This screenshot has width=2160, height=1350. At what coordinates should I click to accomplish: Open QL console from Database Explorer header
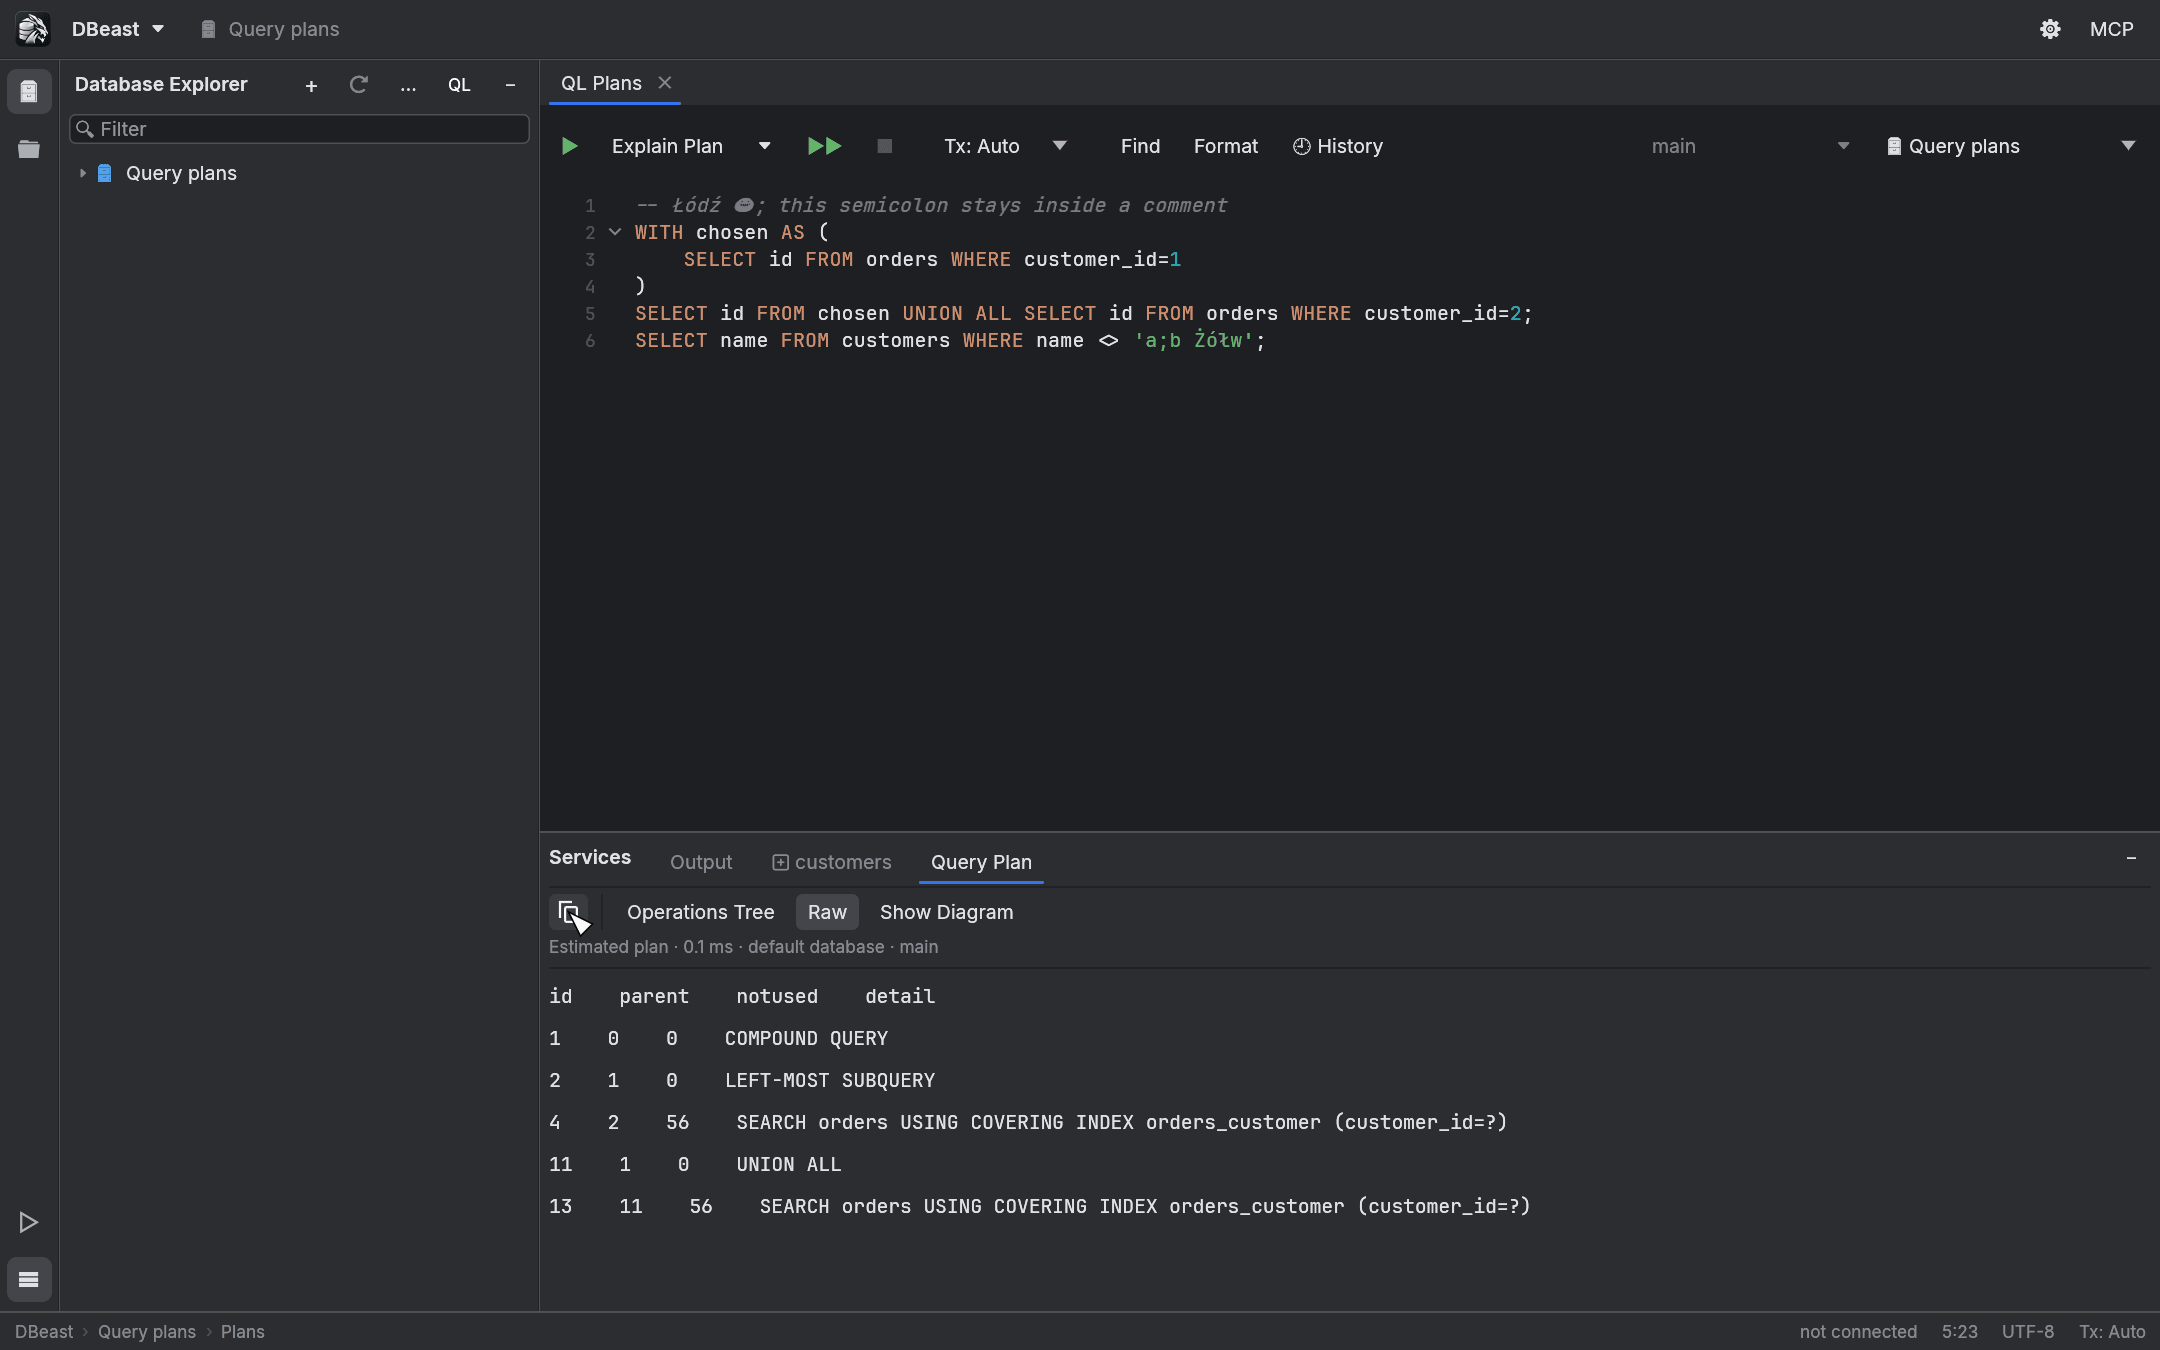click(459, 85)
